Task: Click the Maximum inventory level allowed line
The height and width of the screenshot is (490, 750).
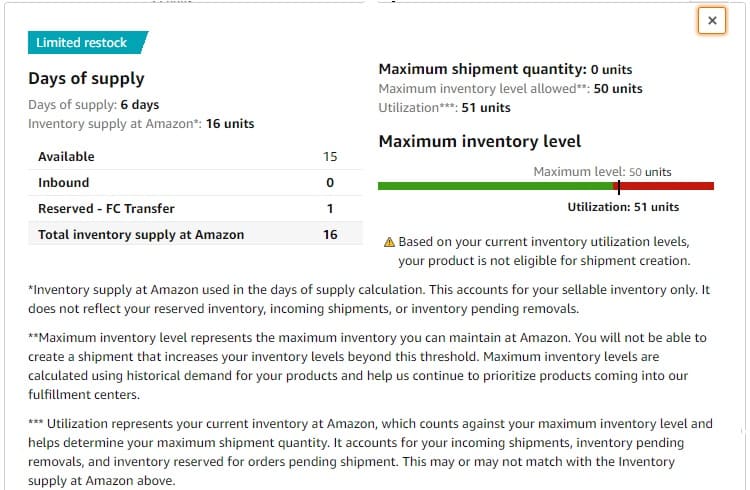Action: (510, 89)
